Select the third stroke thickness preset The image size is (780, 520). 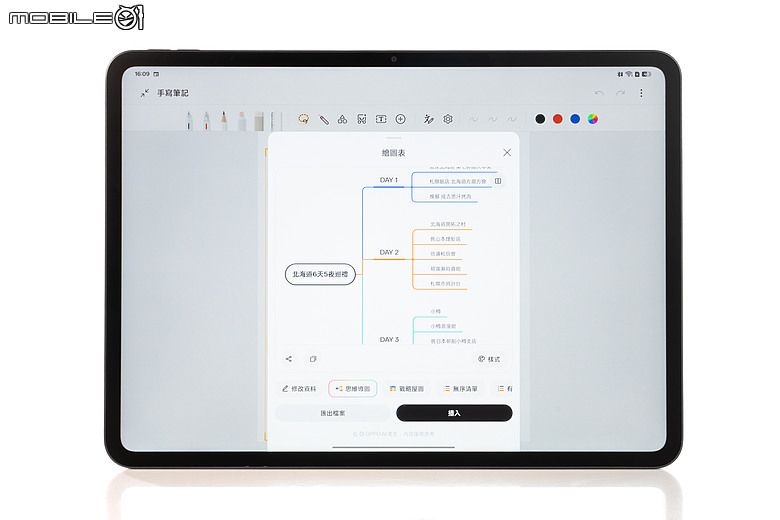point(512,119)
